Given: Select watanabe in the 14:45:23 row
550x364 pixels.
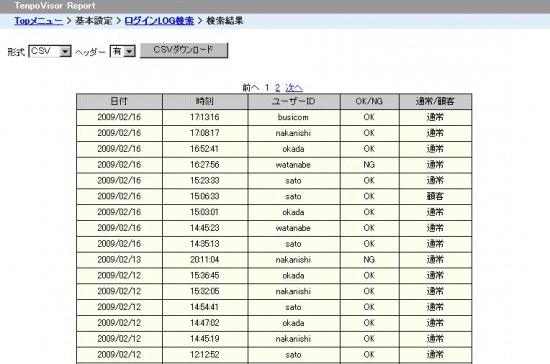Looking at the screenshot, I should coord(294,228).
